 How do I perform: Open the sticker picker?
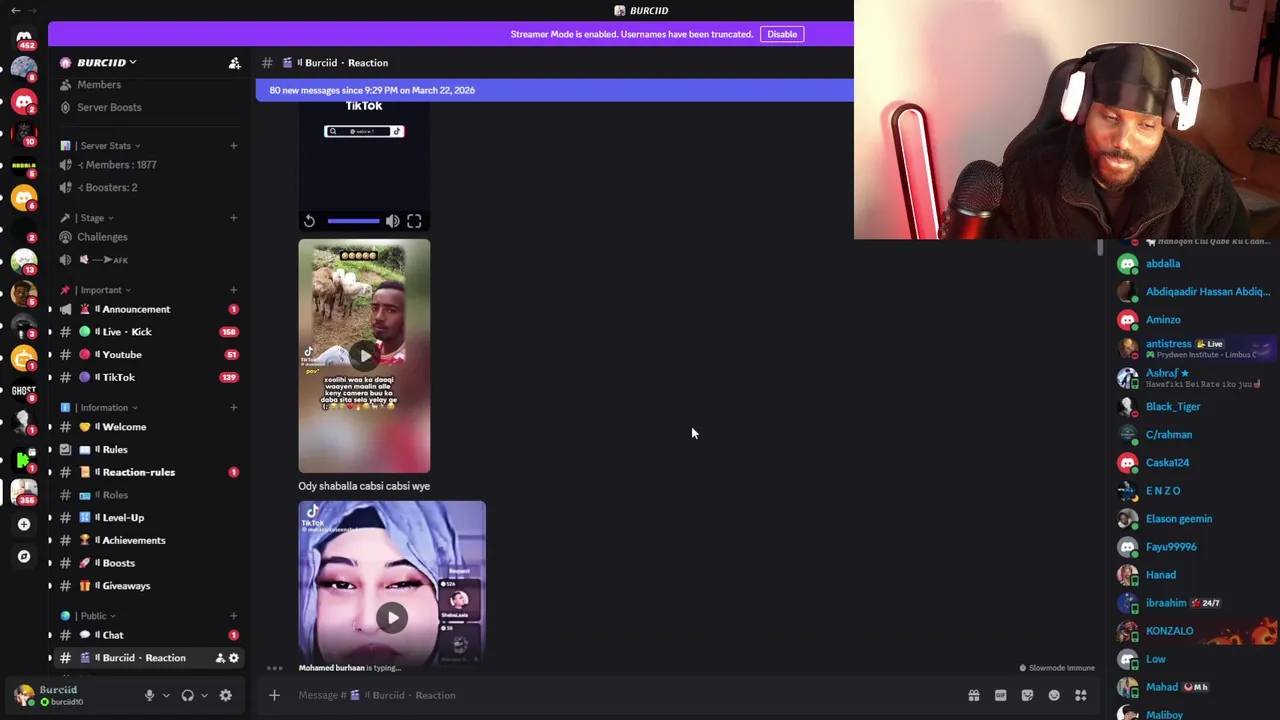point(1027,695)
